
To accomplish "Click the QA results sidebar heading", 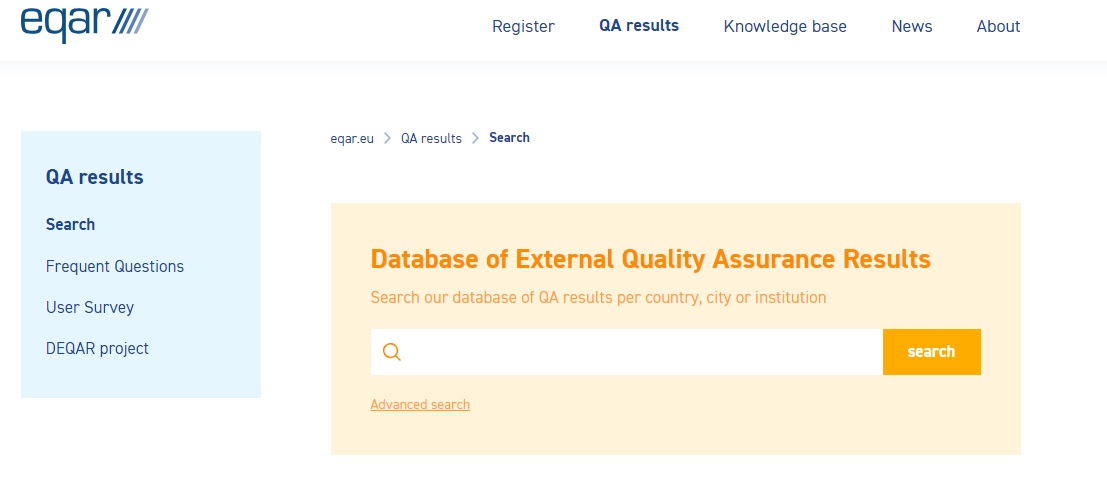I will click(x=95, y=177).
